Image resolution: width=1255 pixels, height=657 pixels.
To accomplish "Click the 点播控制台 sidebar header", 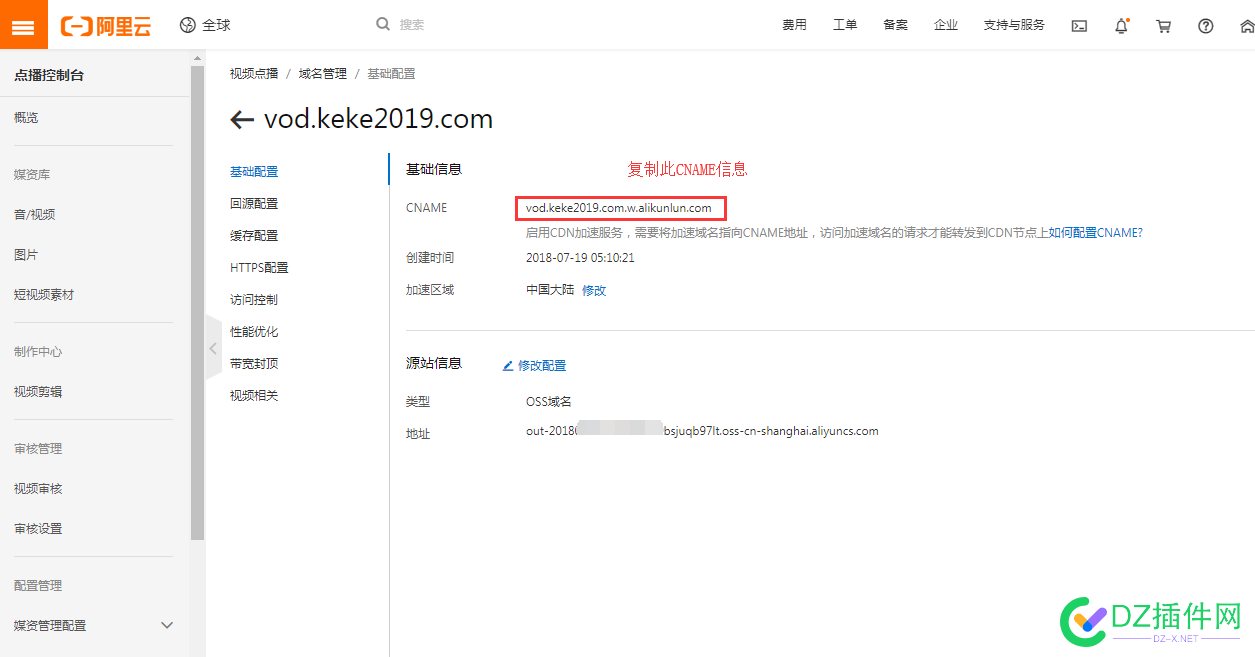I will (49, 75).
